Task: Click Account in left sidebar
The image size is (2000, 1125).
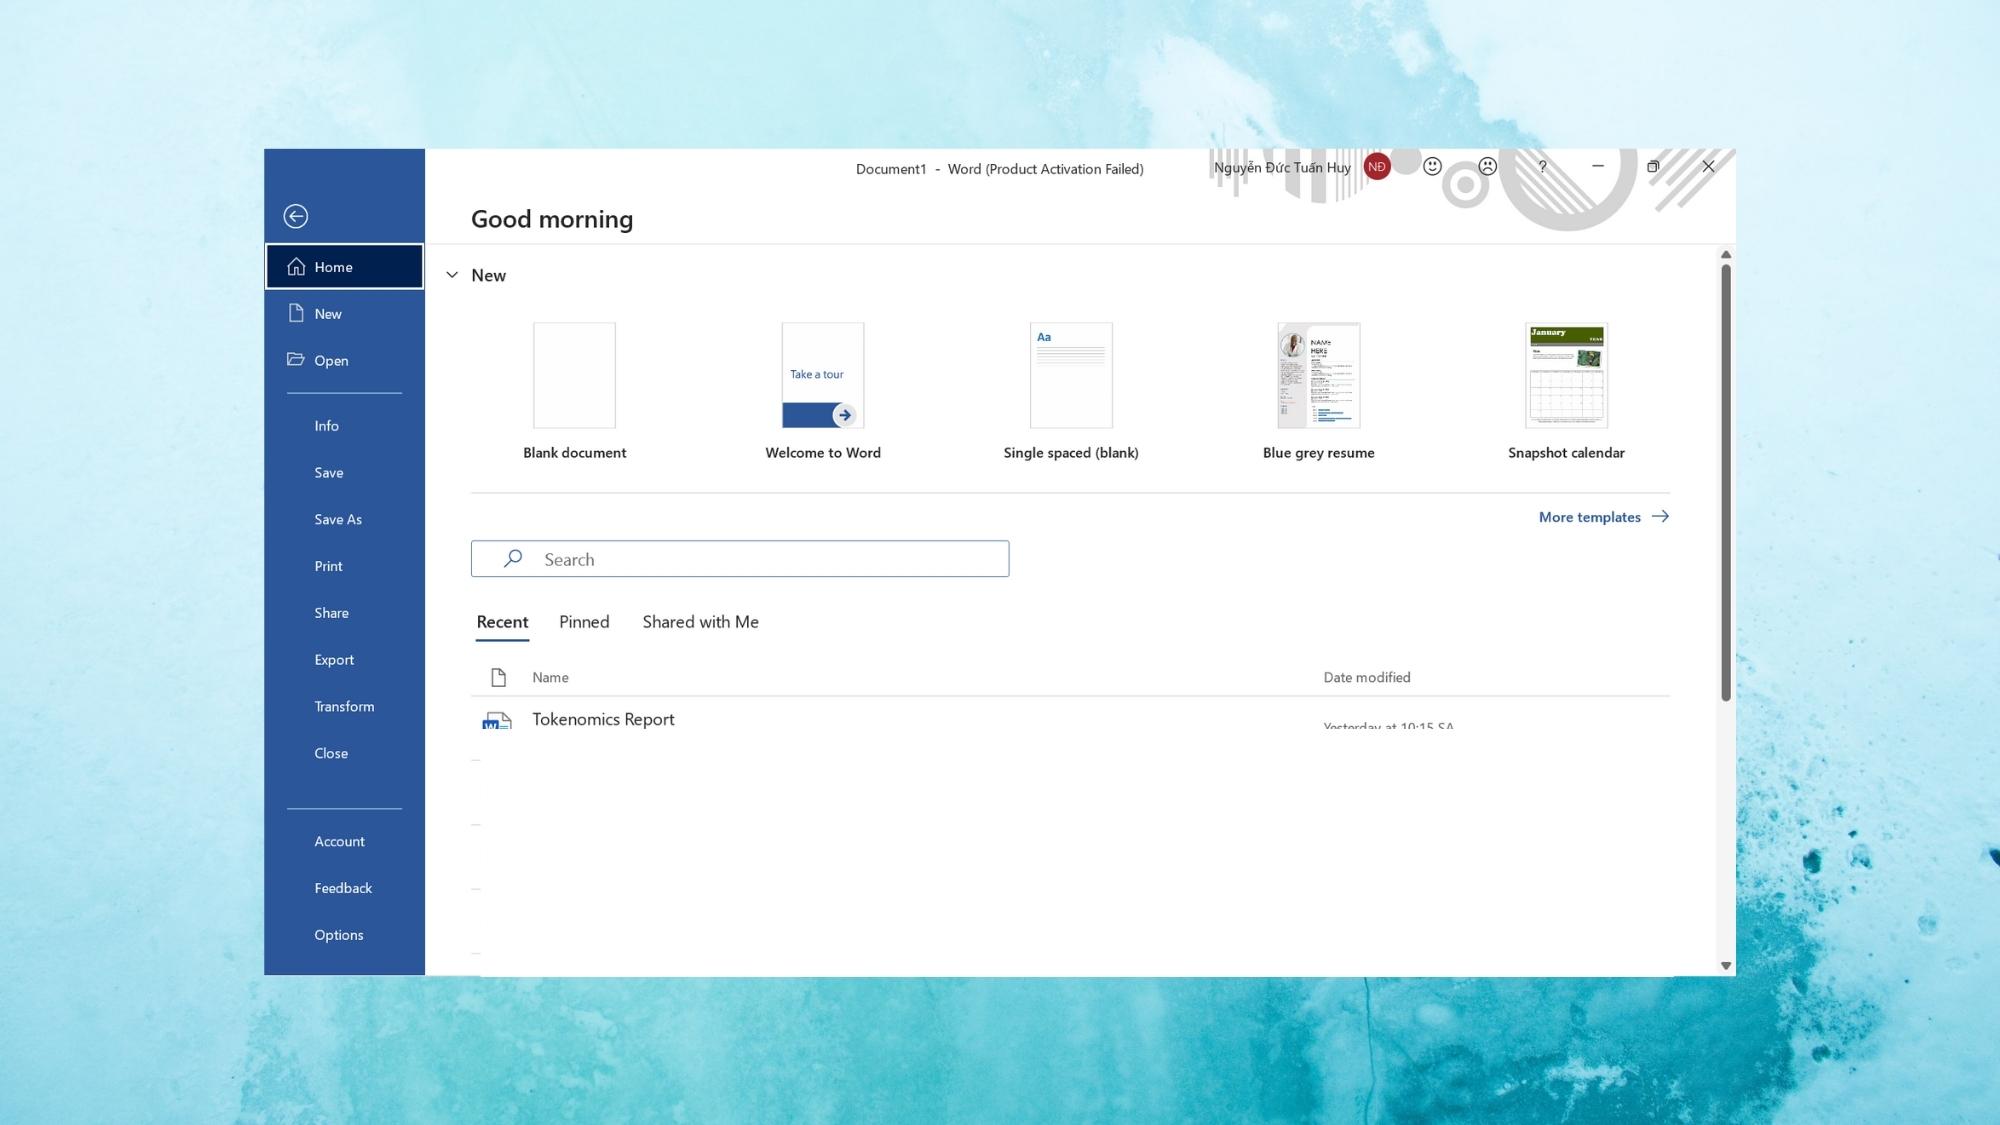Action: (339, 841)
